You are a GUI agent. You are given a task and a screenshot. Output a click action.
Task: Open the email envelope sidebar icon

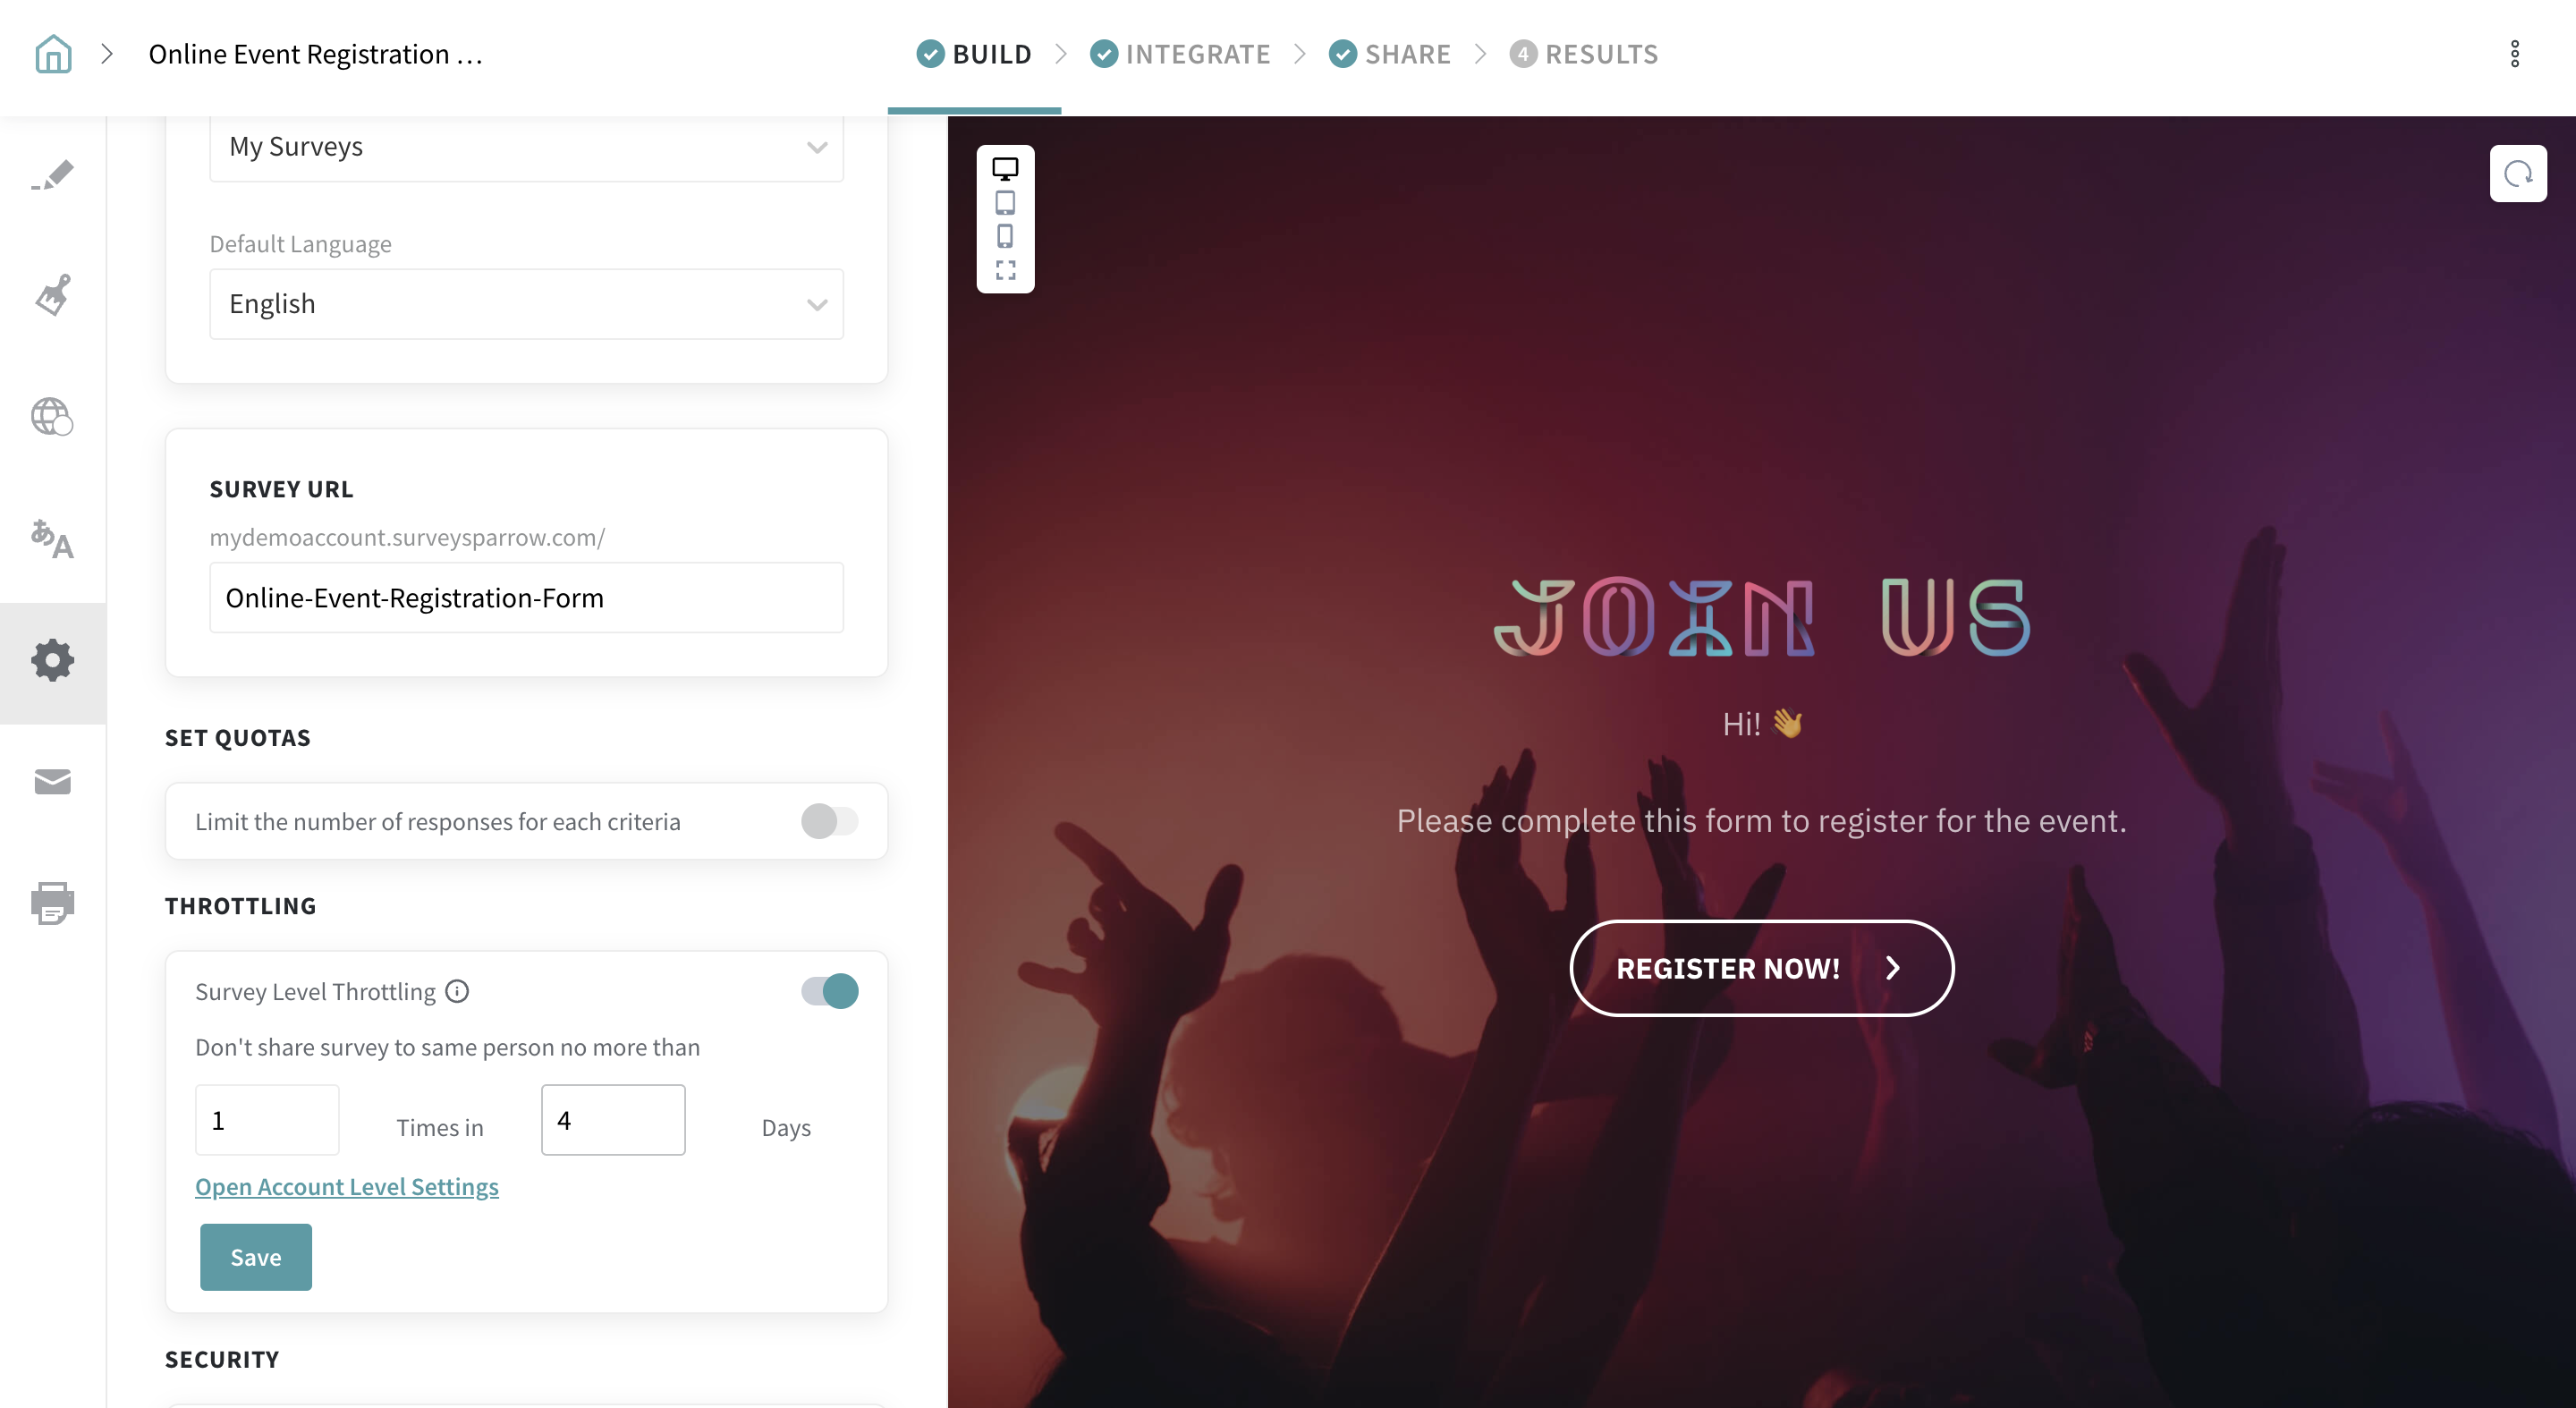coord(52,781)
